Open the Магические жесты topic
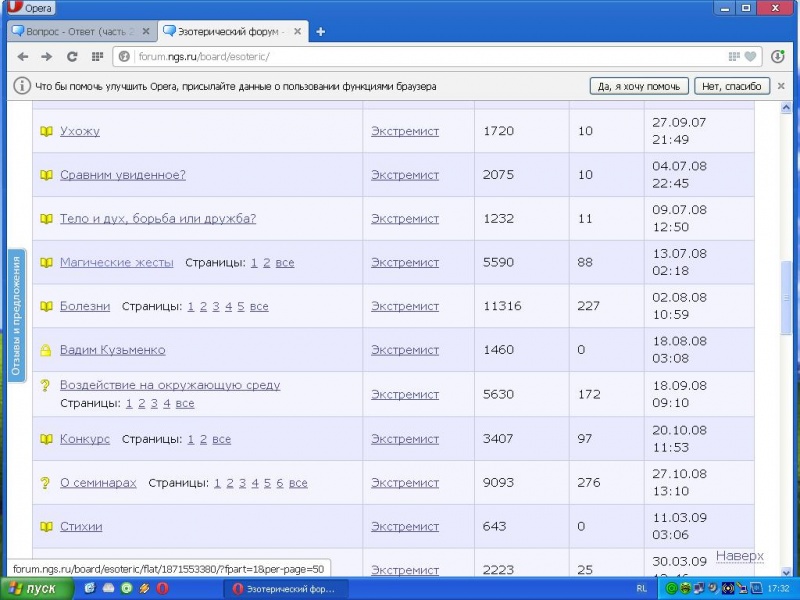 [x=116, y=263]
